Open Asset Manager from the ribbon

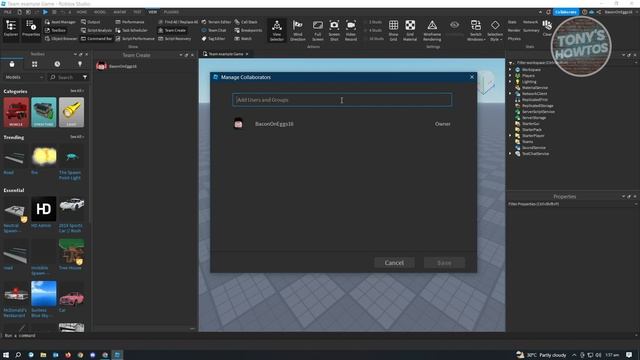(x=60, y=22)
